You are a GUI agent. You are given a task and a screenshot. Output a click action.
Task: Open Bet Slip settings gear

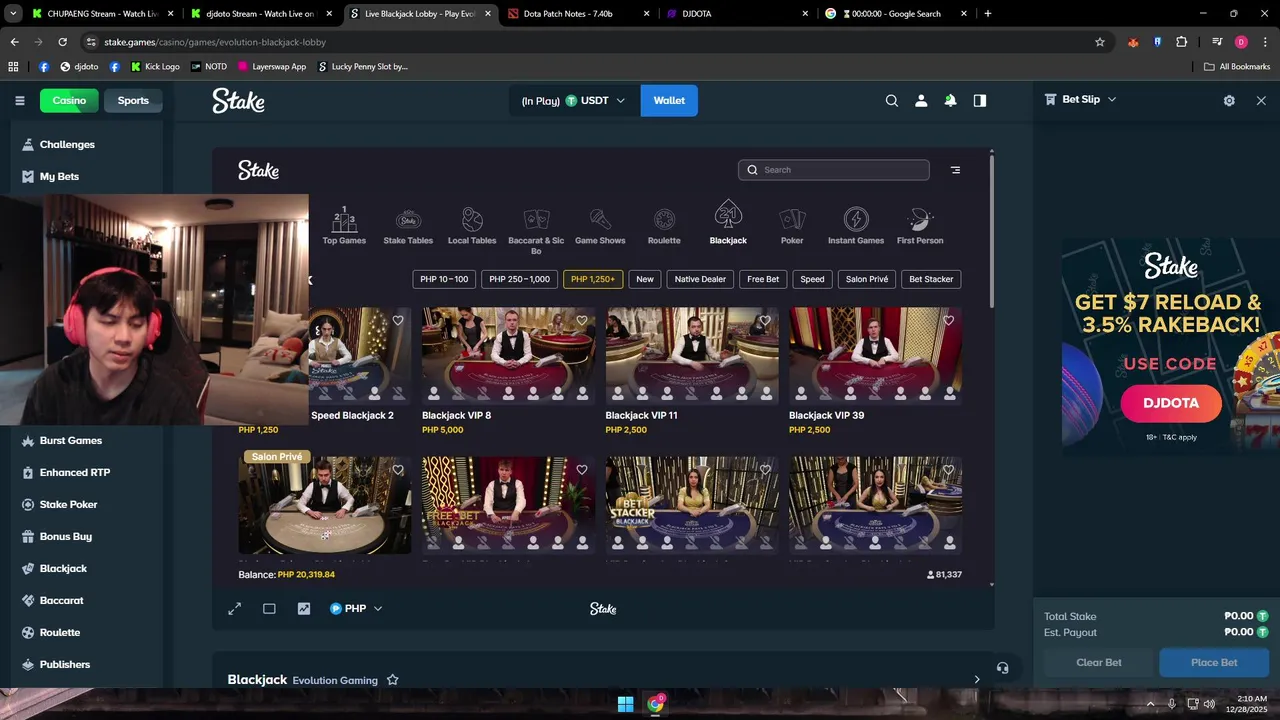point(1229,100)
